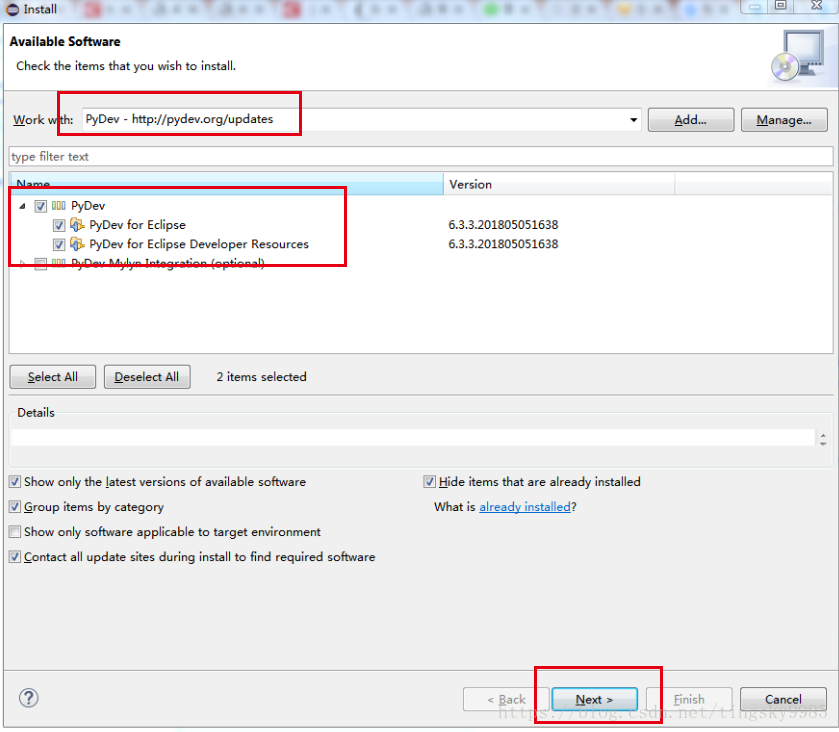
Task: Click Developer Resources version 6.3.3.201805051638
Action: (x=503, y=244)
